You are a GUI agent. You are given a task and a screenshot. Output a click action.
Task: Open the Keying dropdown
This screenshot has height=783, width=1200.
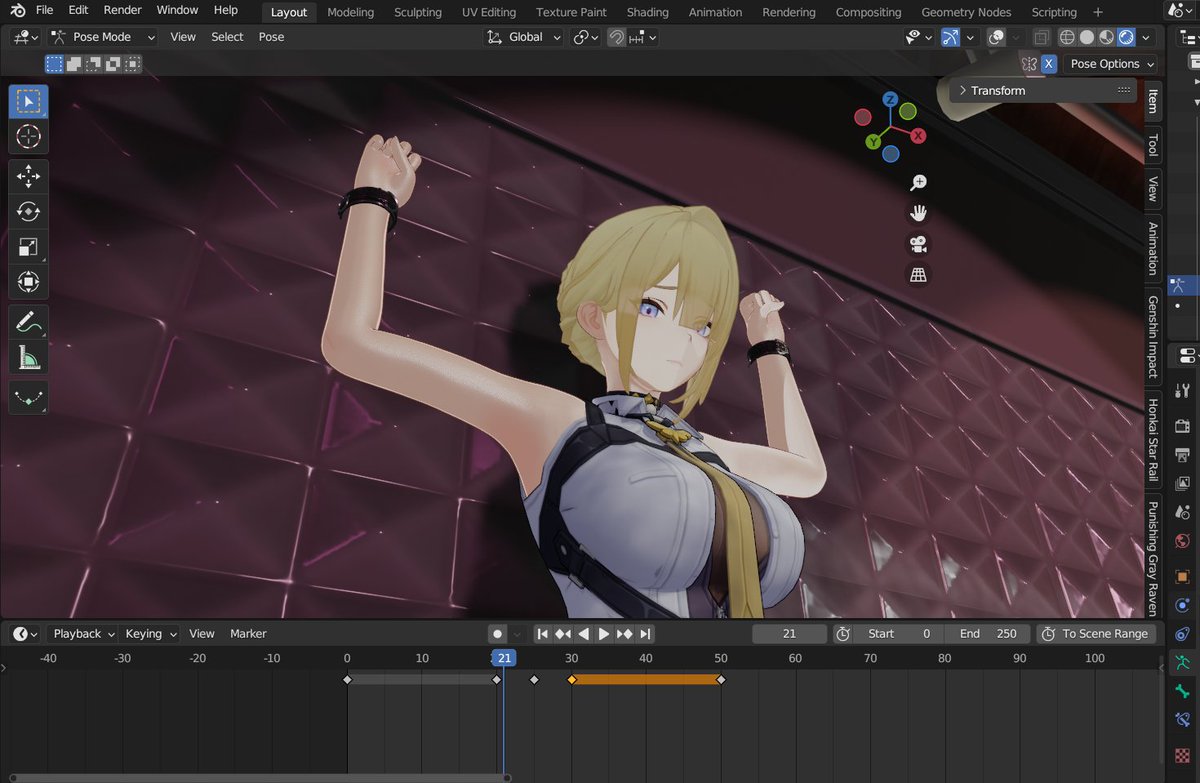[x=150, y=634]
